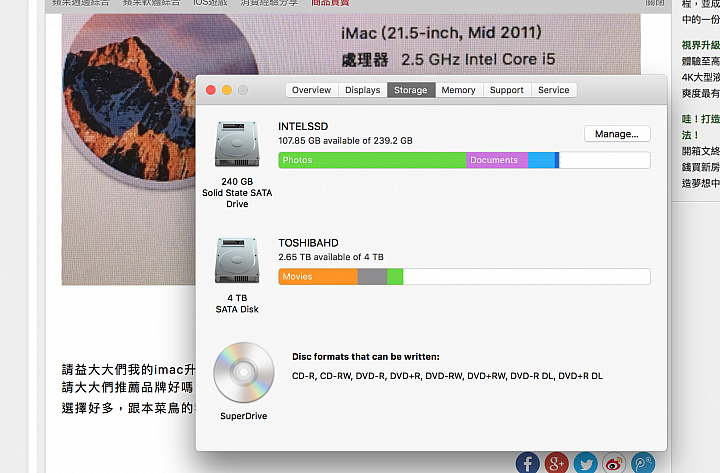This screenshot has width=720, height=473.
Task: Click 'Disc formats that can be written:' heading
Action: tap(366, 357)
